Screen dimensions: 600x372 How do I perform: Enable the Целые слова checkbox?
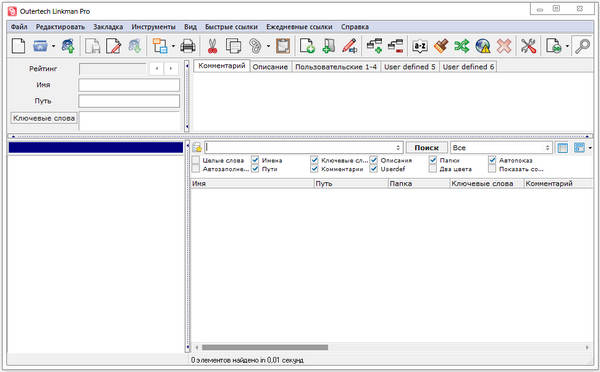click(x=196, y=160)
